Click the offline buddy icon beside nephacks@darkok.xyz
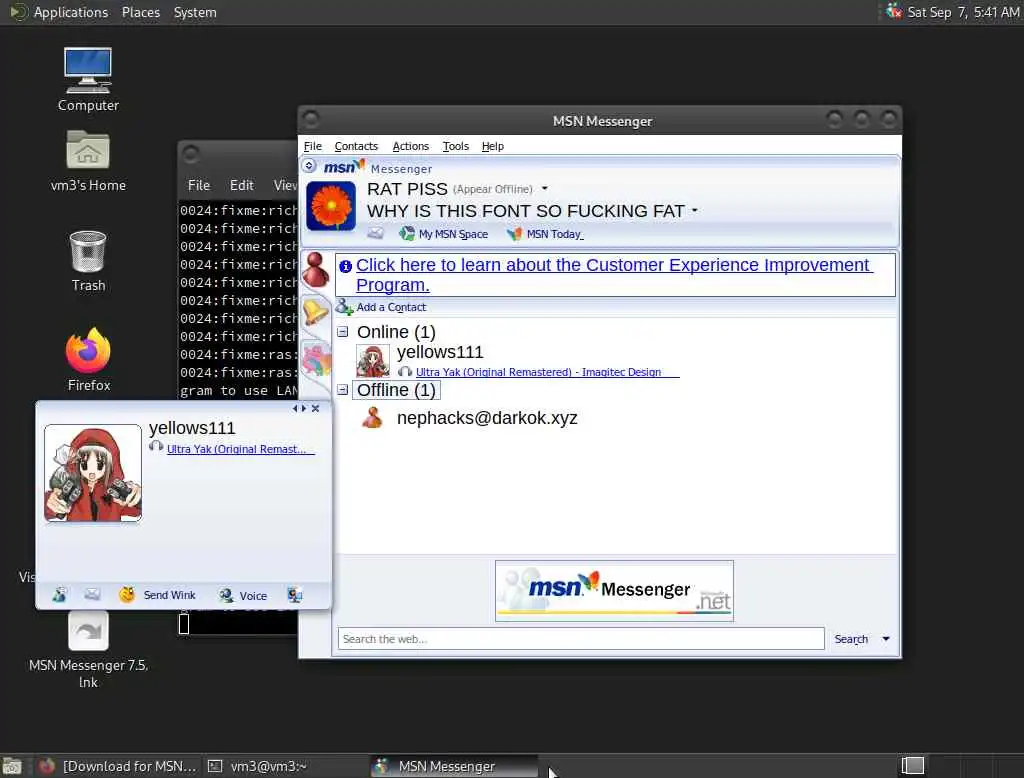The height and width of the screenshot is (778, 1024). click(x=372, y=417)
